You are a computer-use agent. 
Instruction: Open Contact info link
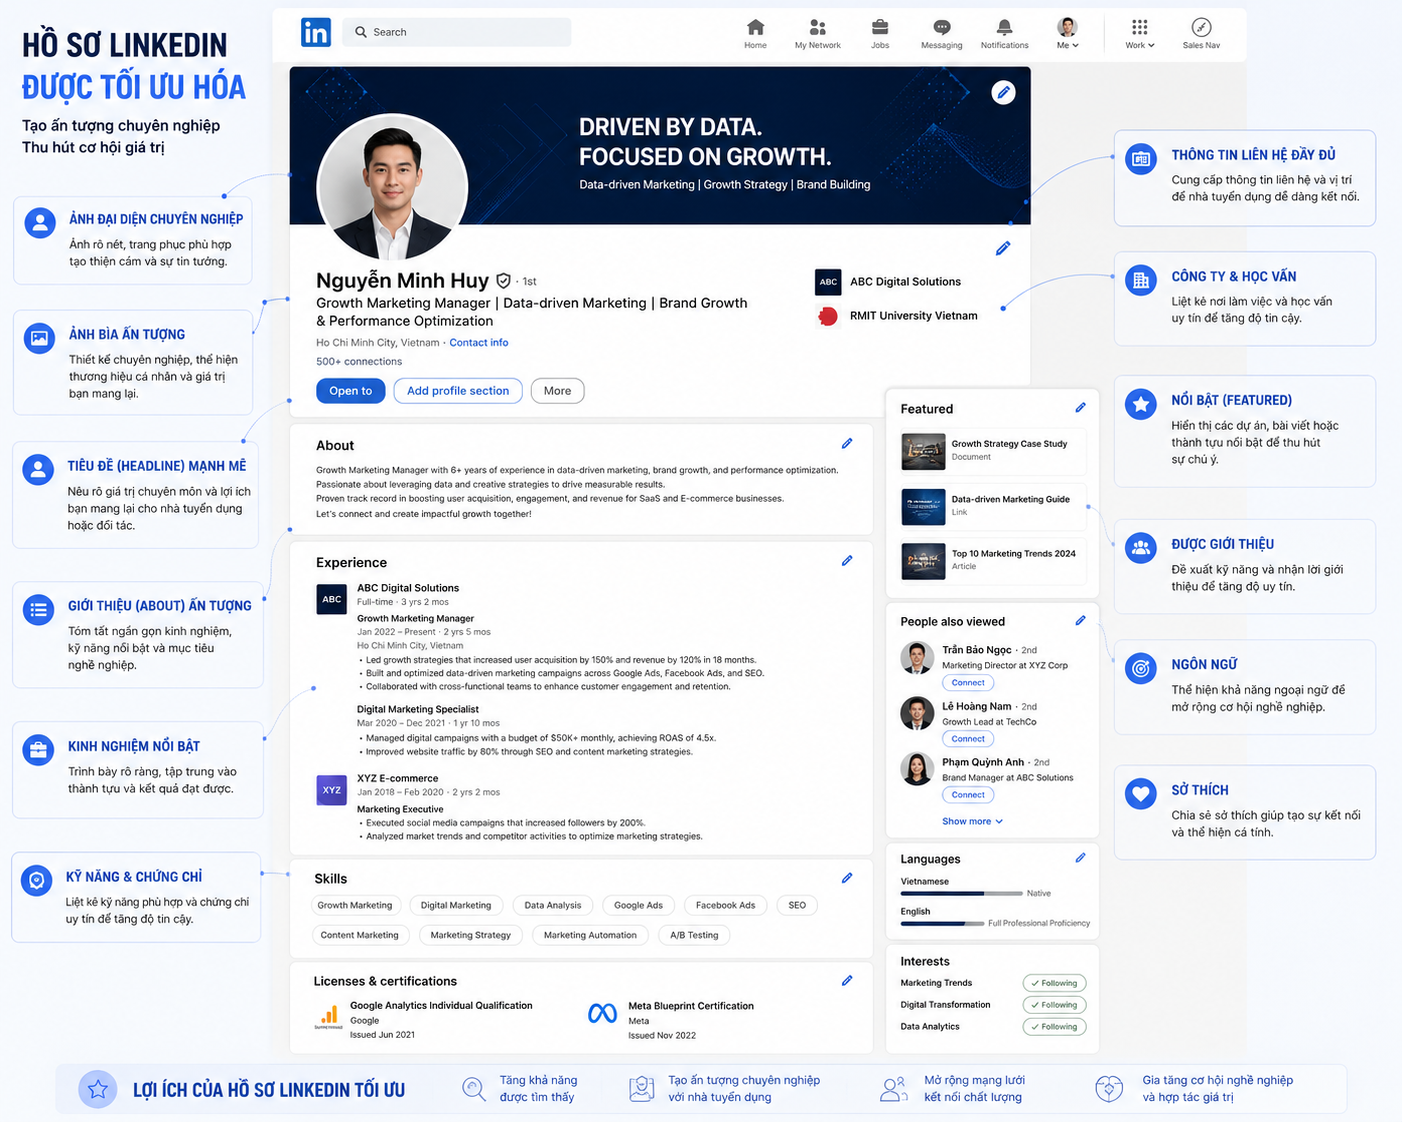[x=479, y=343]
